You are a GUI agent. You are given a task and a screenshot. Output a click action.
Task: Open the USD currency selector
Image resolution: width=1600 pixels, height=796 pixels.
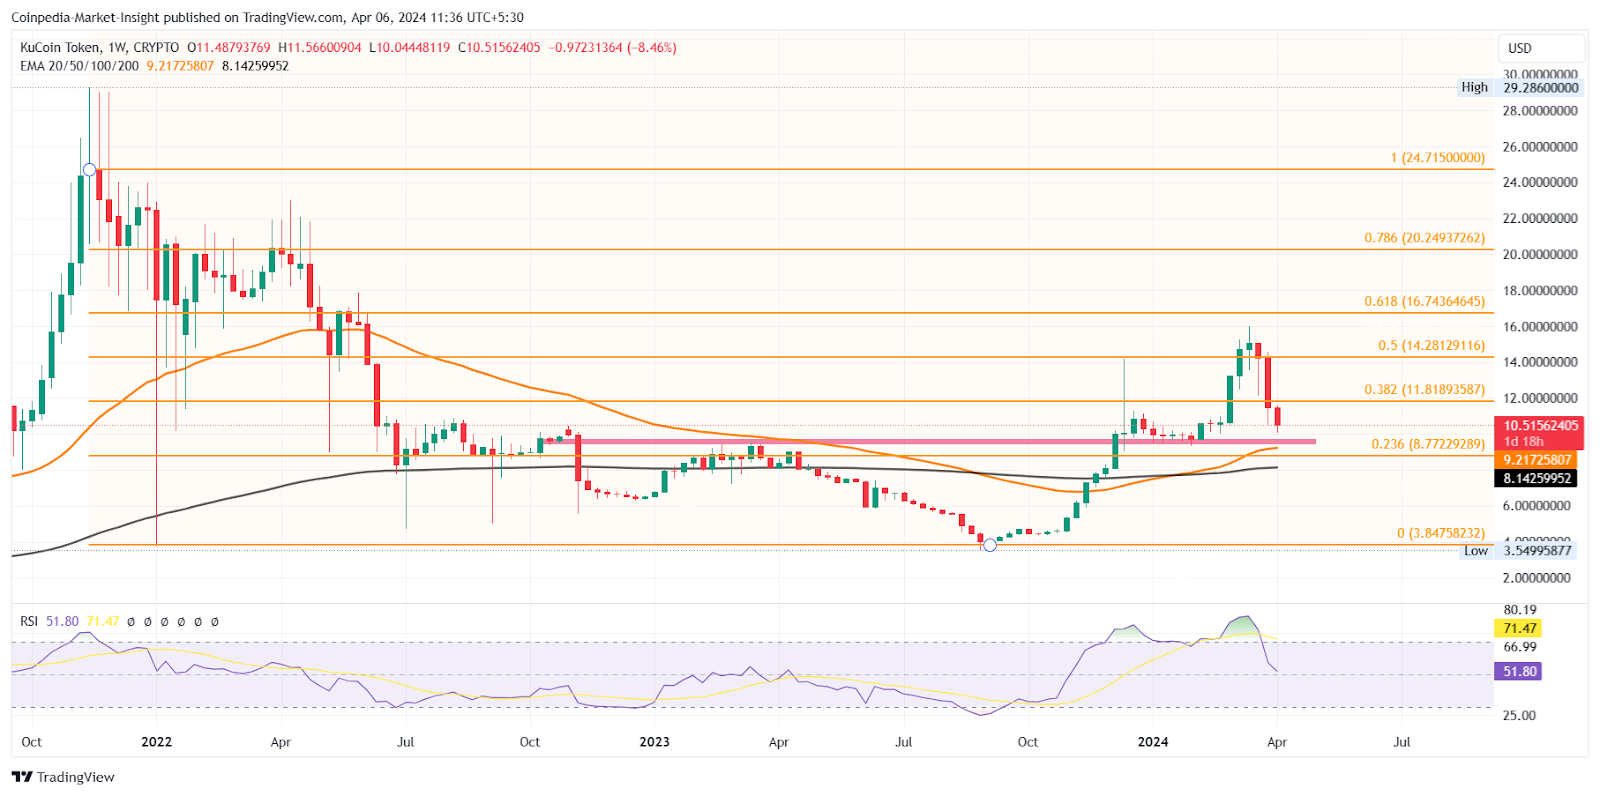coord(1541,48)
